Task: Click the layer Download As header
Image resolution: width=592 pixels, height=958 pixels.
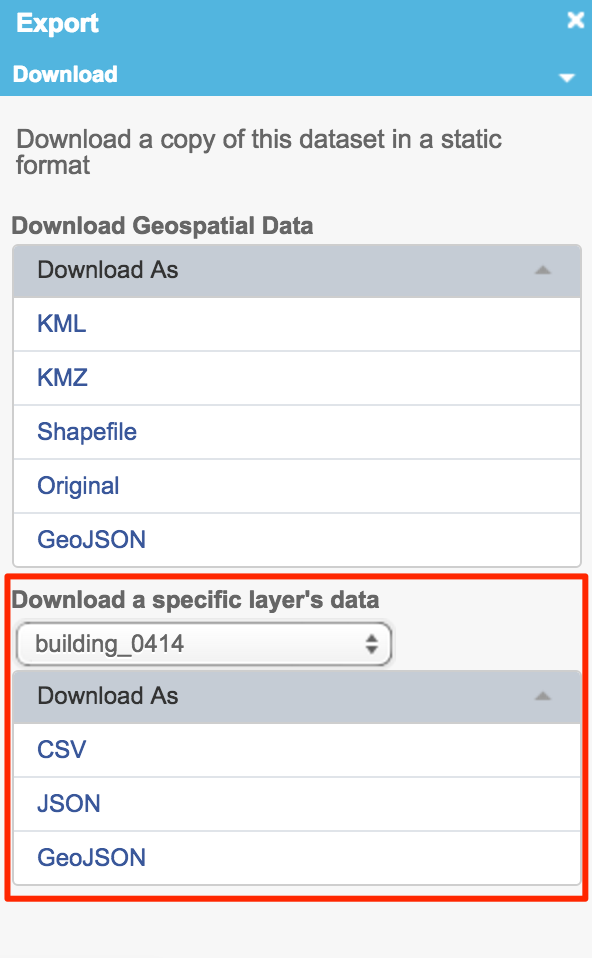Action: [x=297, y=697]
